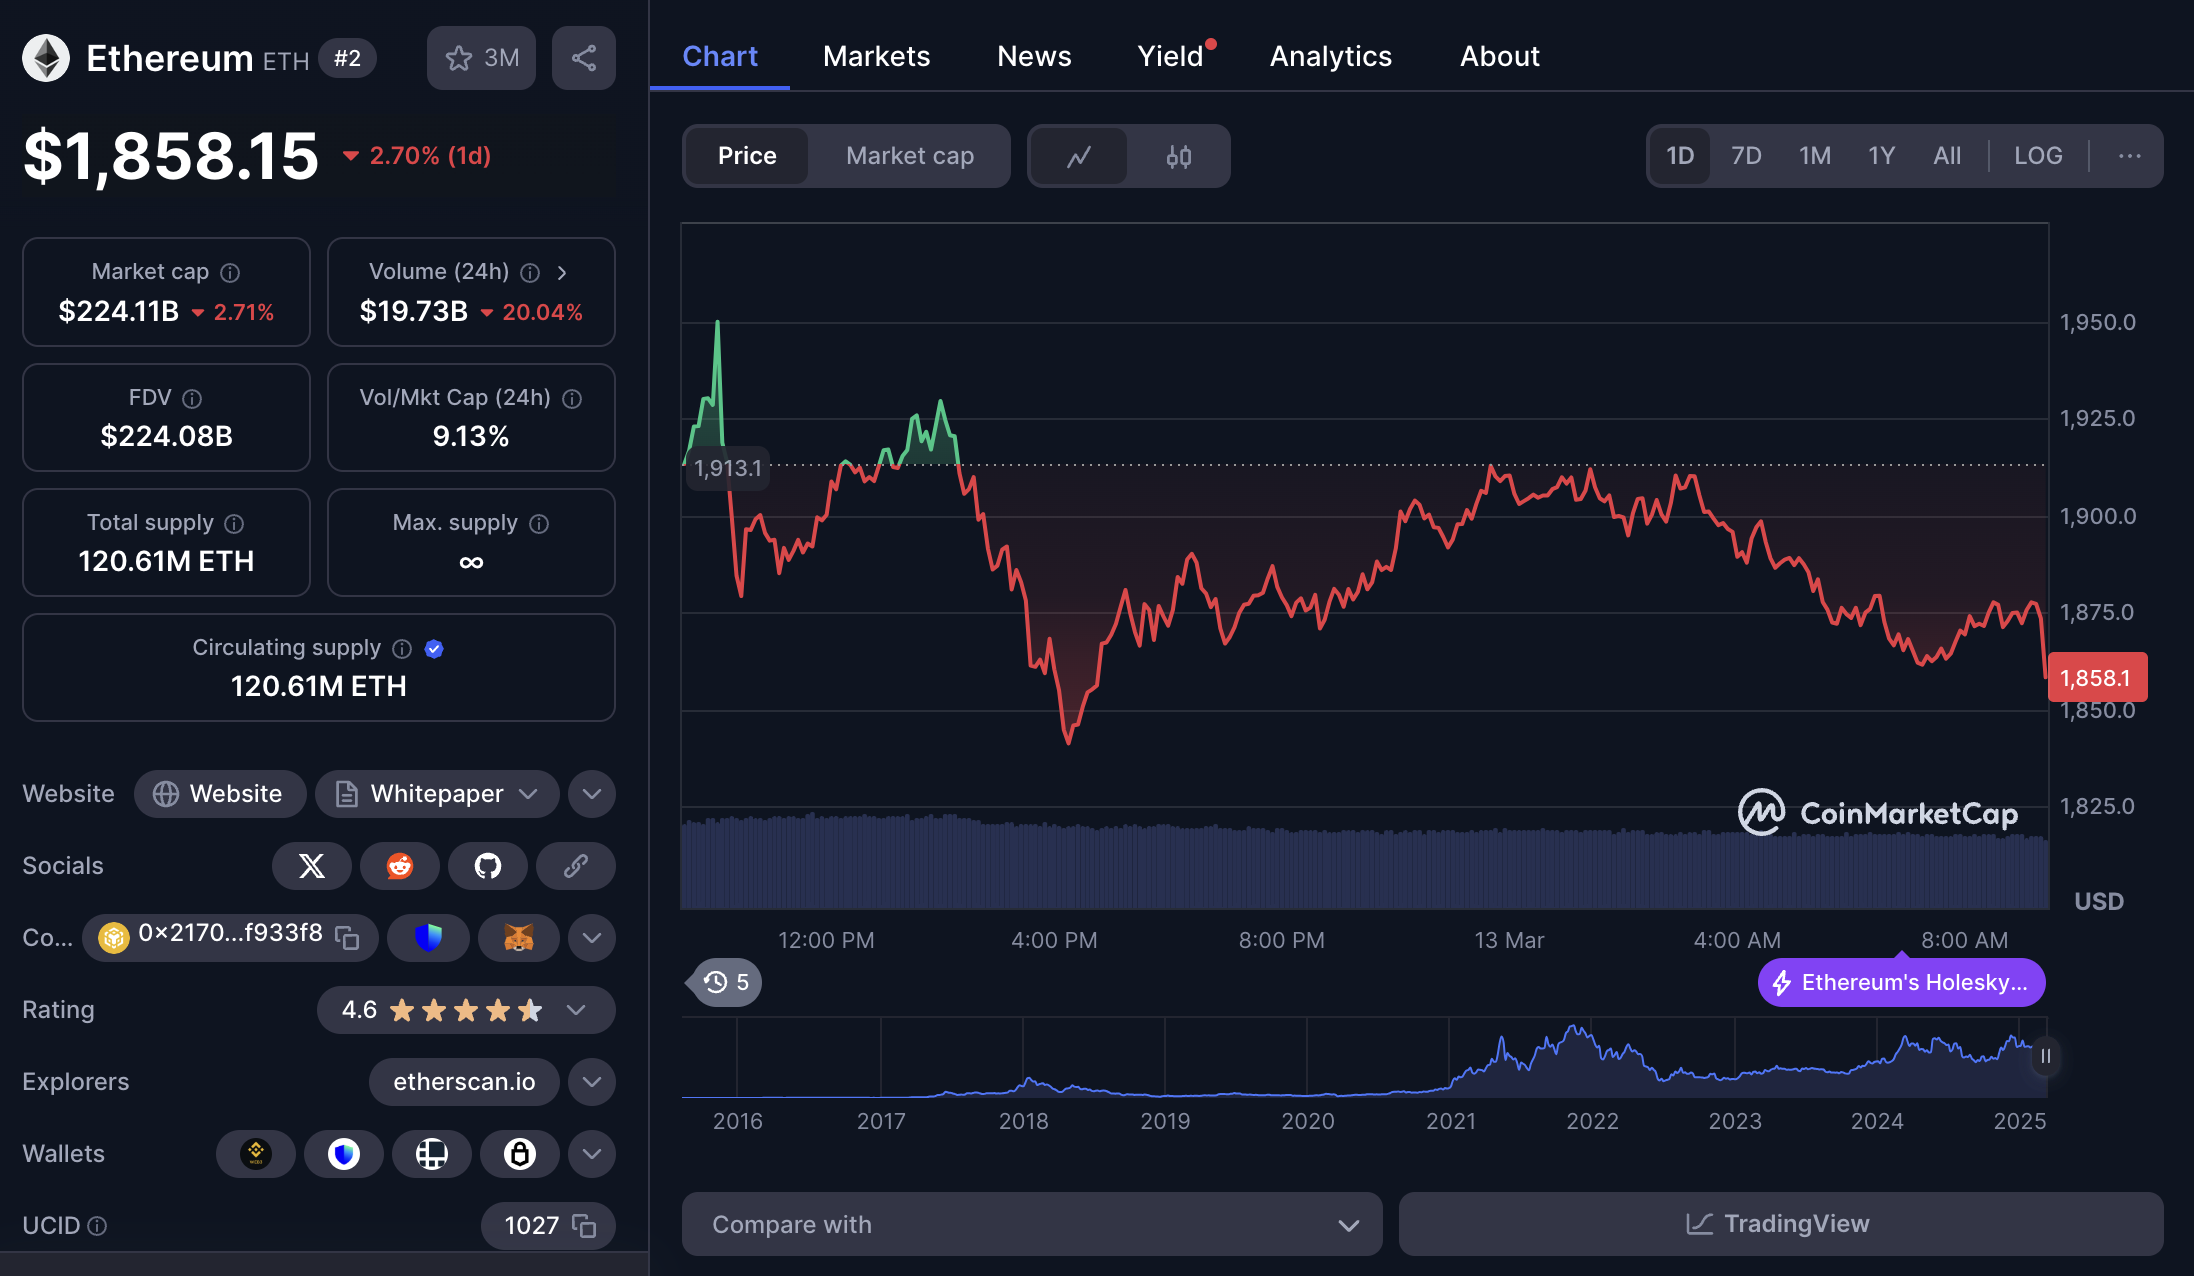Open the X (Twitter) social link
Screen dimensions: 2194x1276
[x=312, y=866]
